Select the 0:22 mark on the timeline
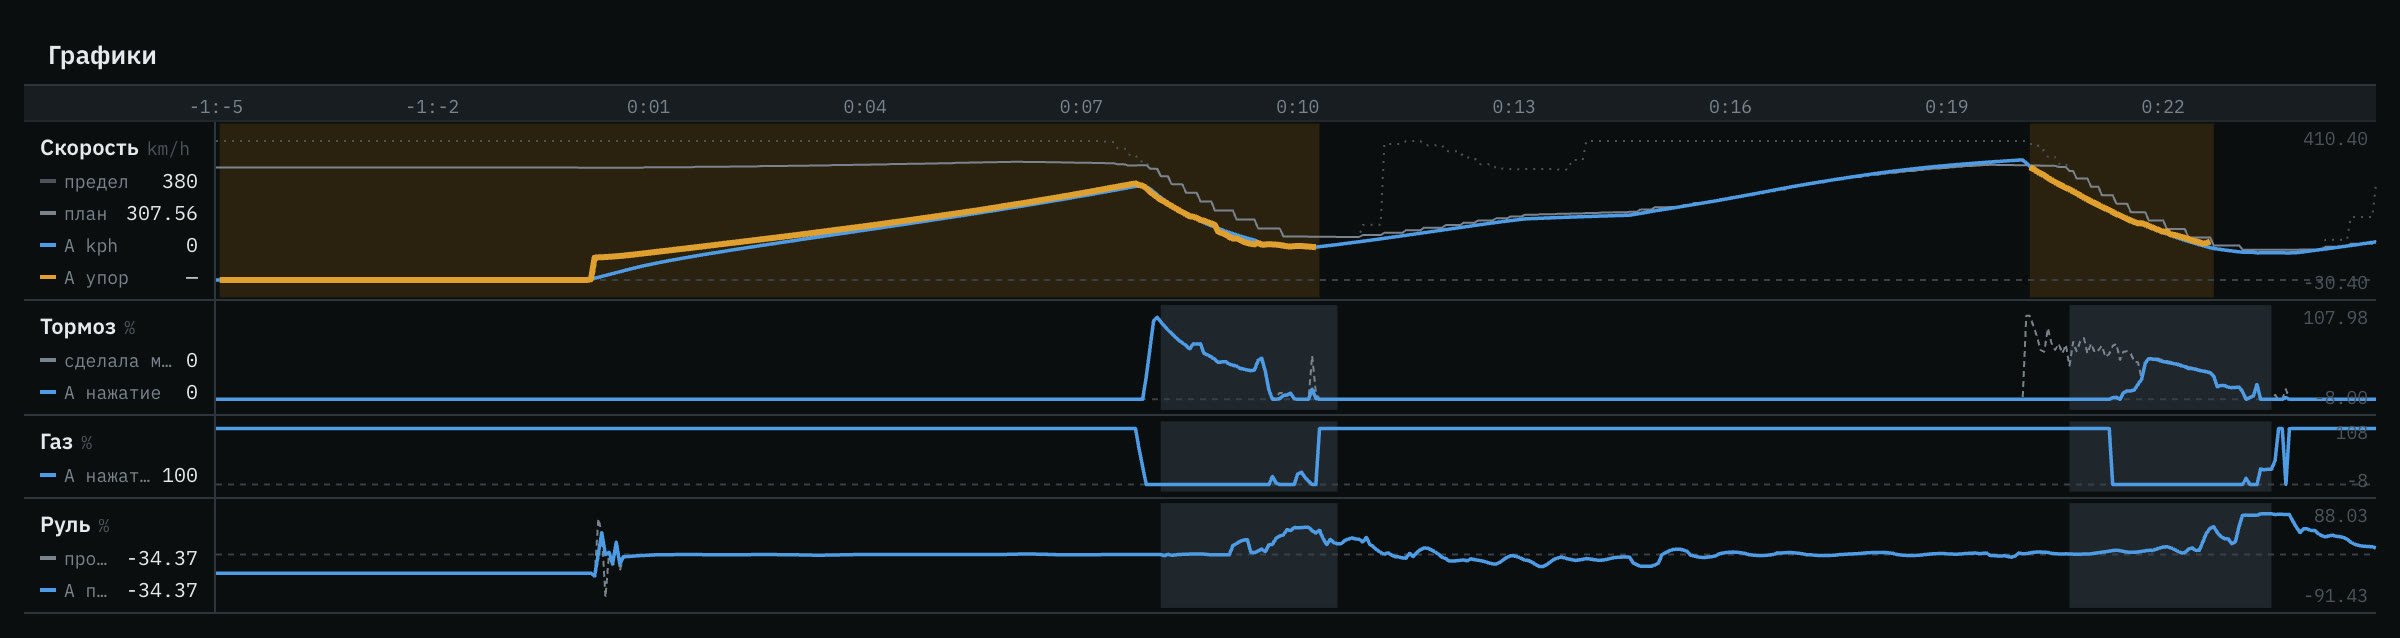 point(2163,107)
